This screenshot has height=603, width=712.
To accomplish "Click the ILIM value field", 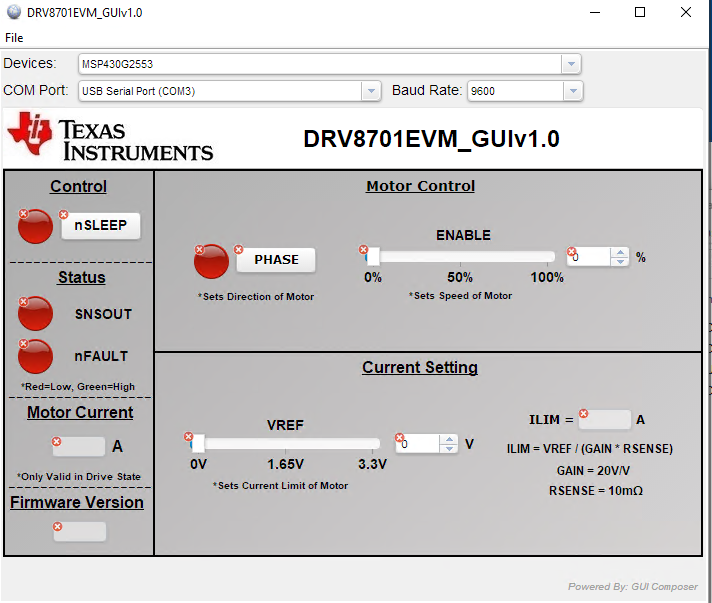I will 605,420.
